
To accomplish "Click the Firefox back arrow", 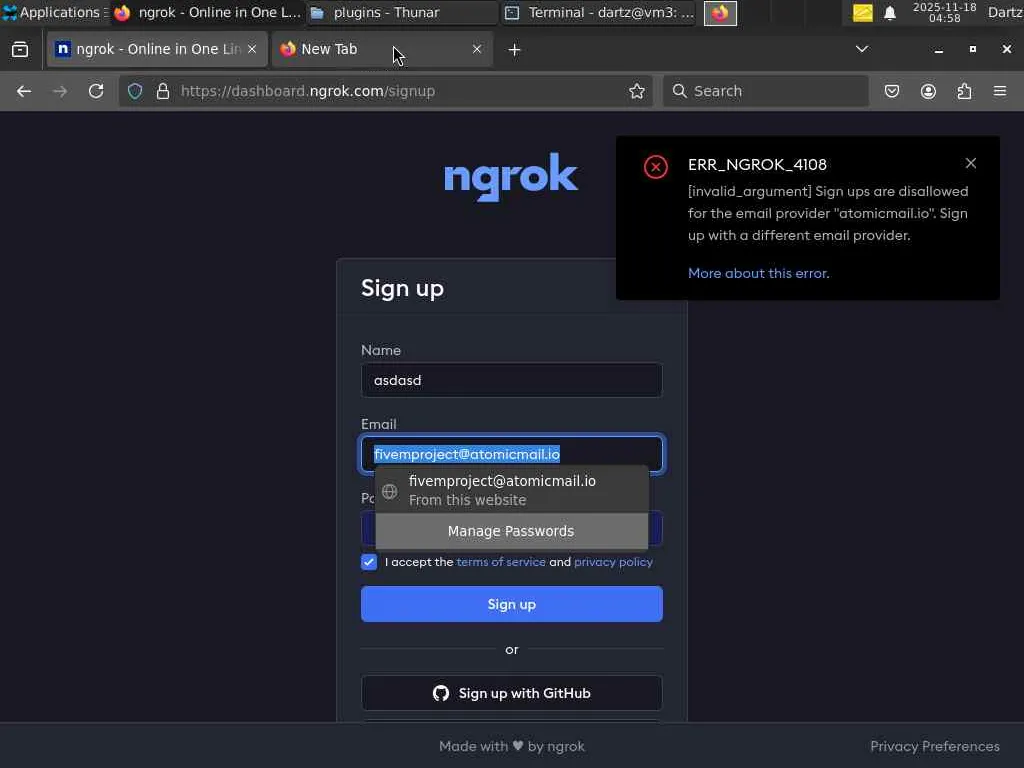I will (x=24, y=91).
